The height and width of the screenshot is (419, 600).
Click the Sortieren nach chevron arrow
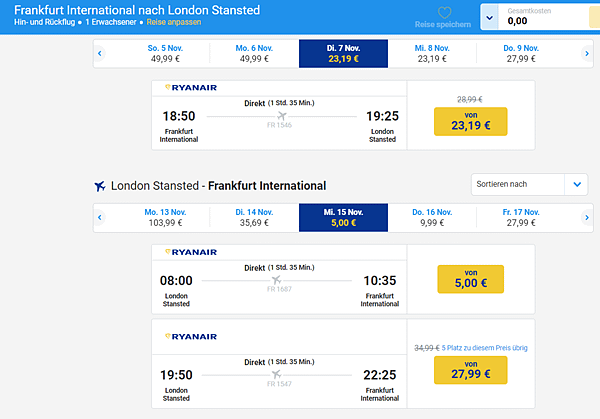tap(577, 184)
